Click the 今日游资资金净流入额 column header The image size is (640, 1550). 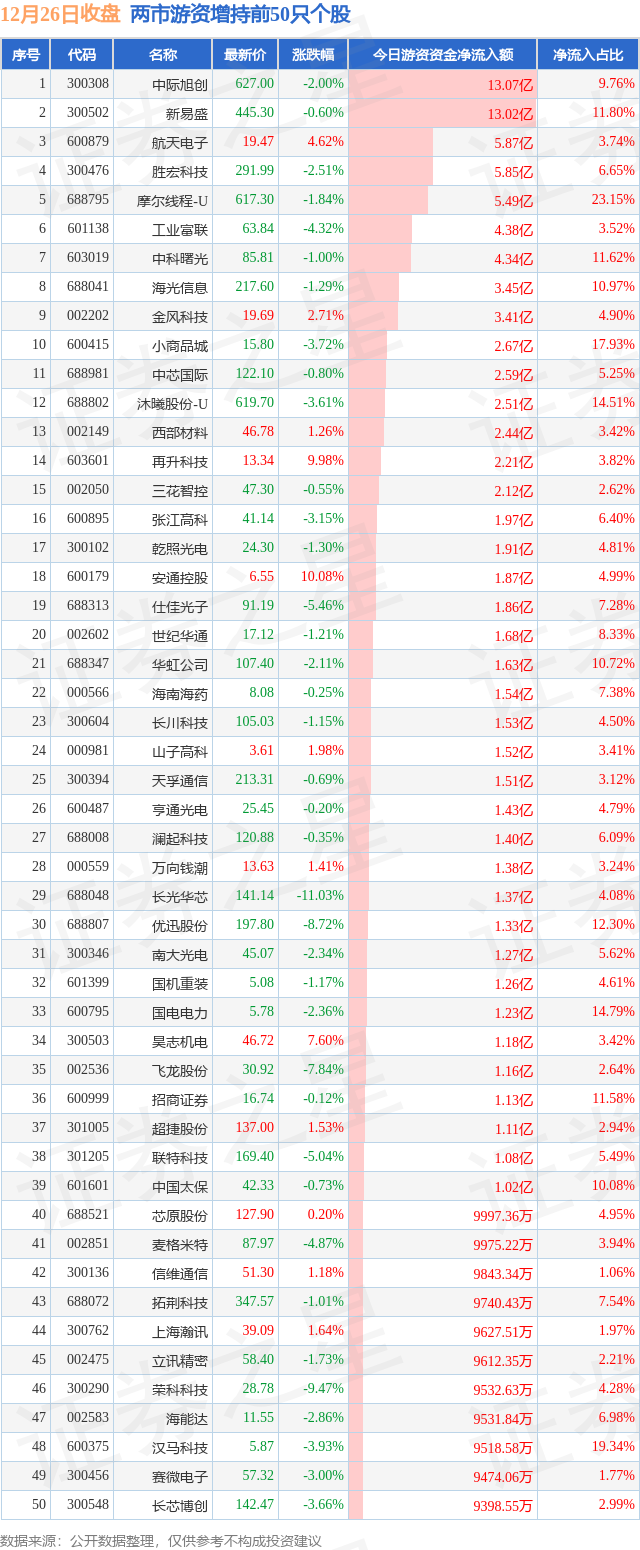442,55
